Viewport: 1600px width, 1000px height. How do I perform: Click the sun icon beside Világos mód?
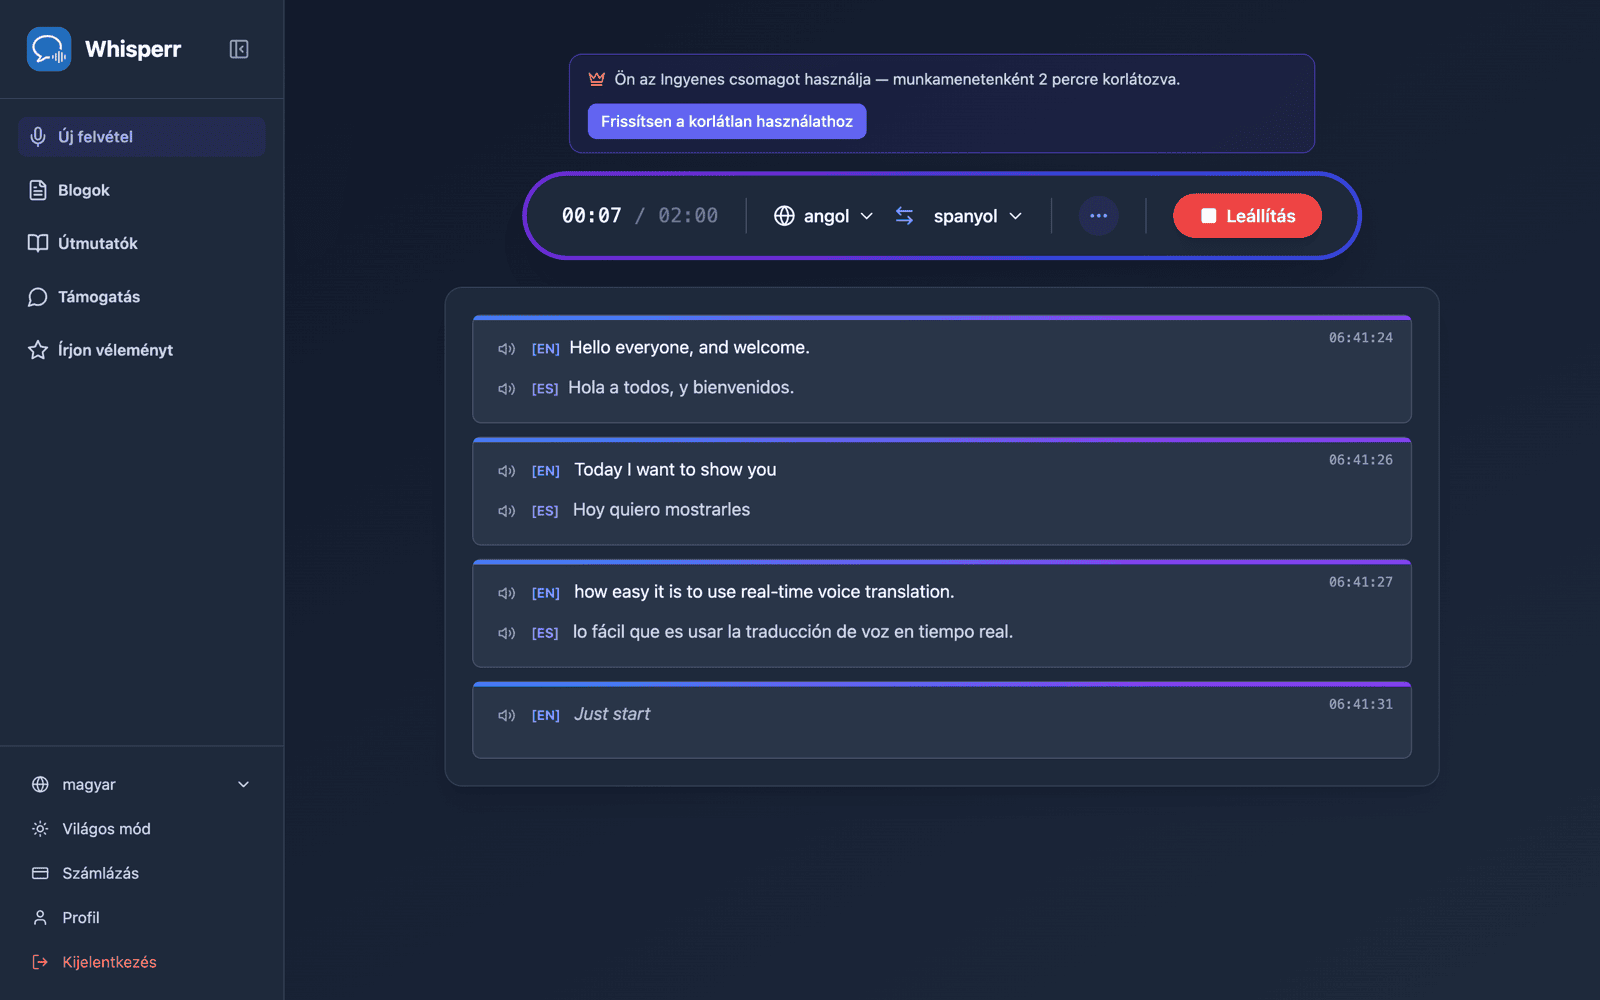point(40,829)
